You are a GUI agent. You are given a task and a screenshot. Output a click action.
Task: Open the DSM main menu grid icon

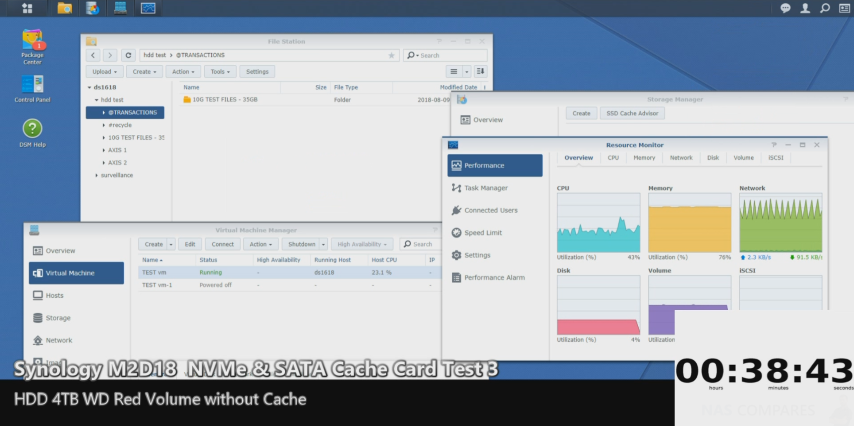pos(26,8)
